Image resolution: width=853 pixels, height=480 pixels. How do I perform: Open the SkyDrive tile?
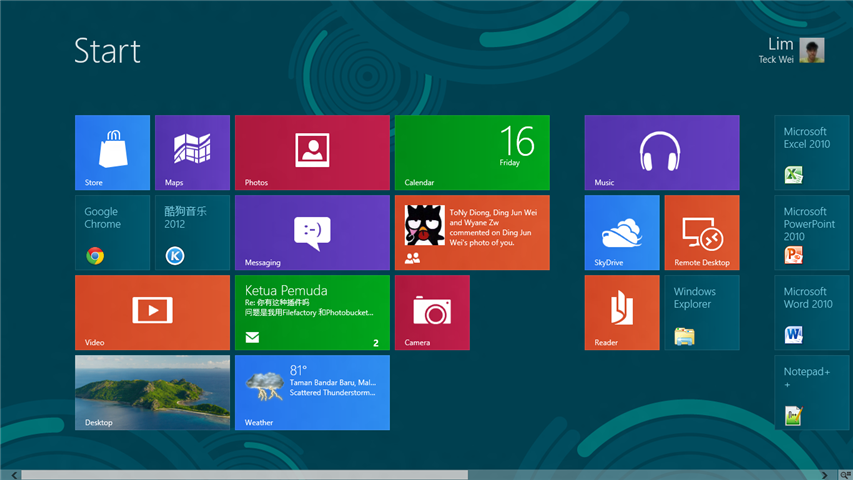coord(622,232)
